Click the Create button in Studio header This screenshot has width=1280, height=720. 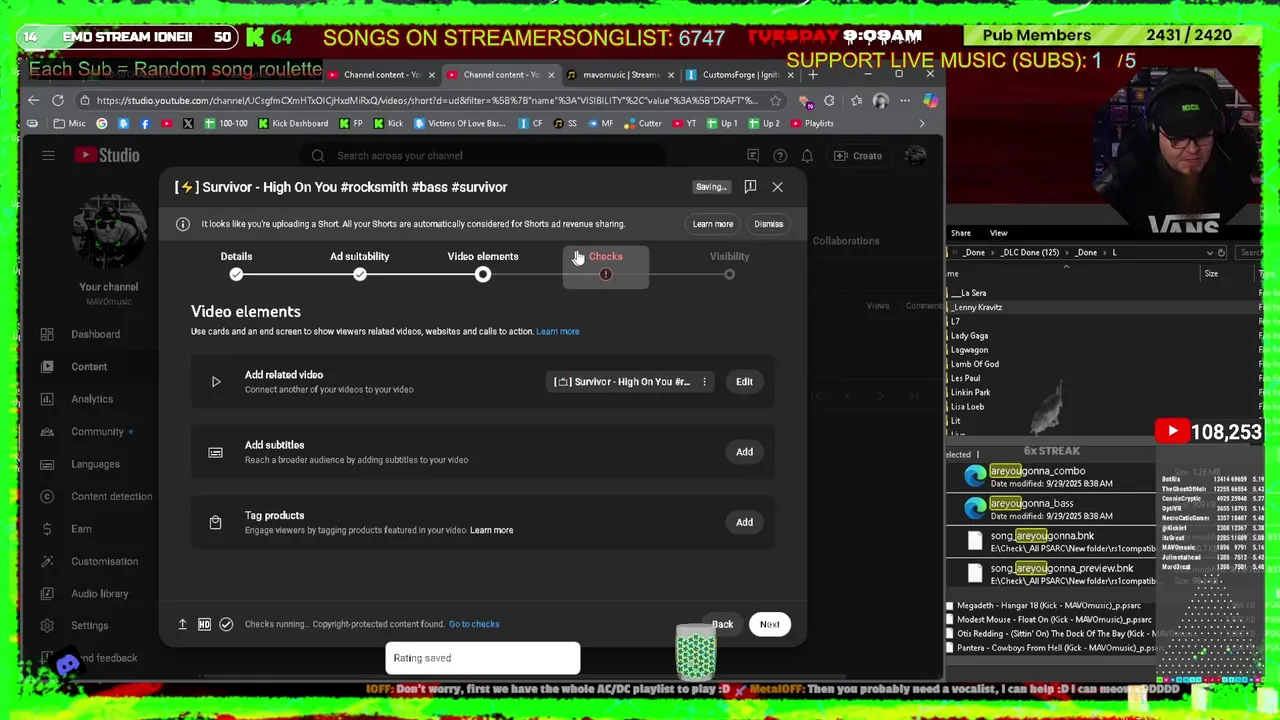pos(858,156)
